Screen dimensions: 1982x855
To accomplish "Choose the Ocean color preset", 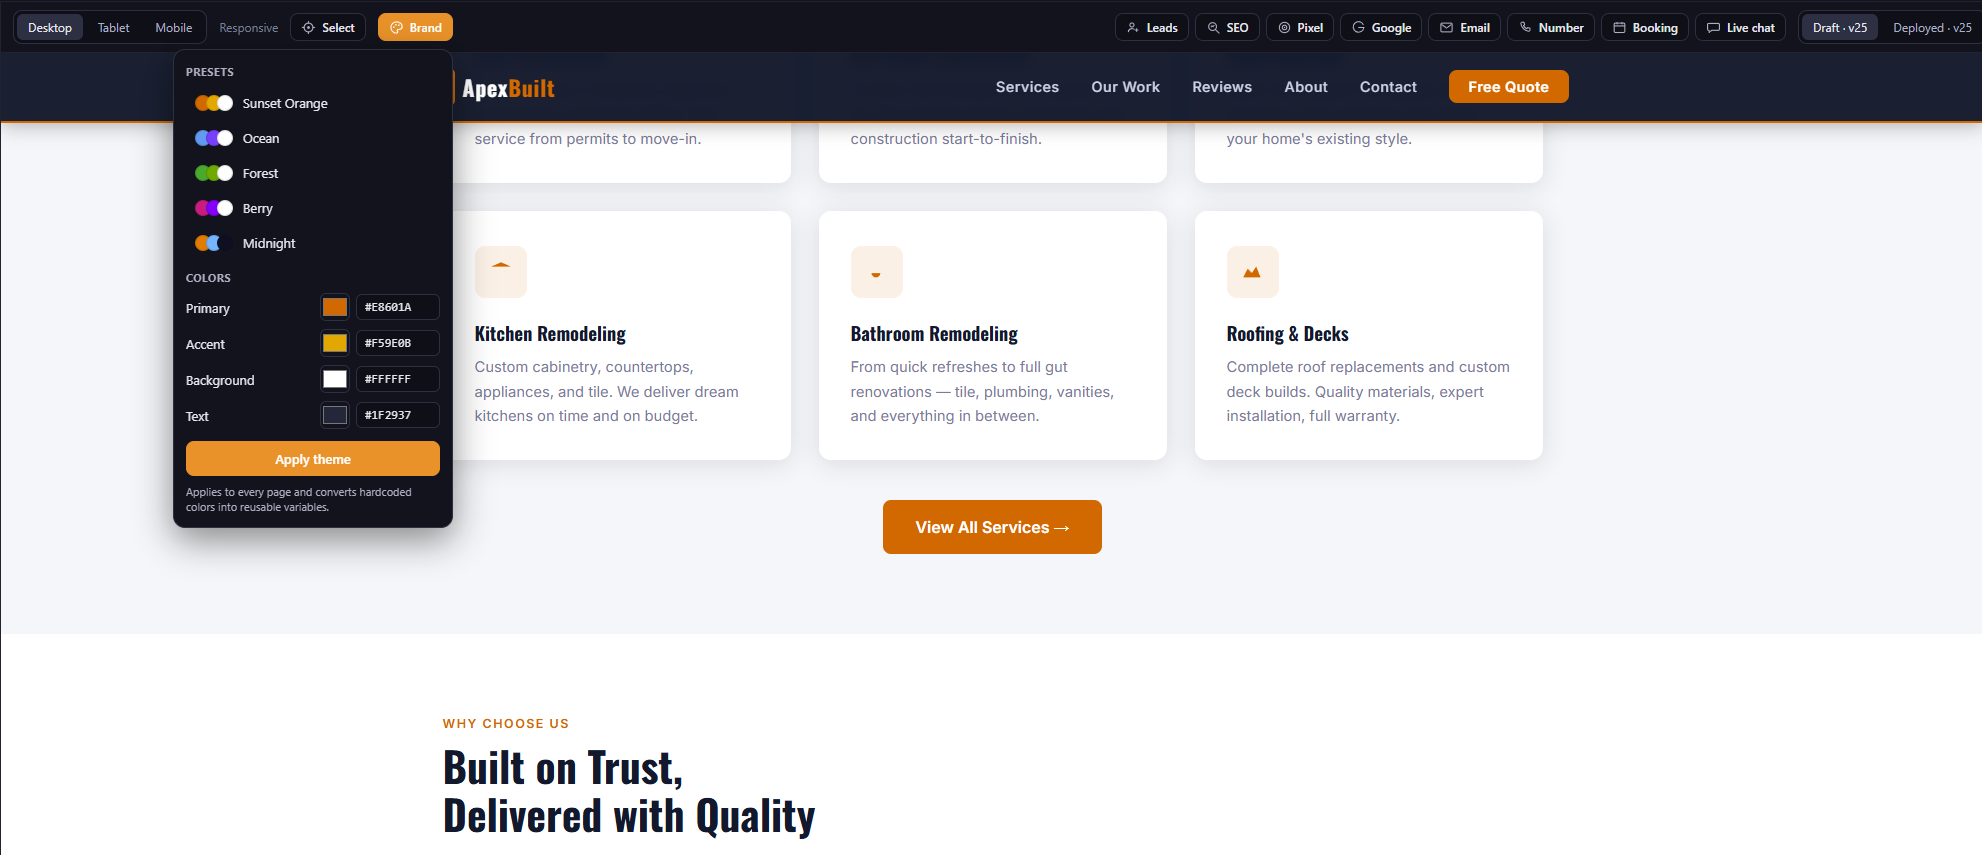I will [313, 138].
